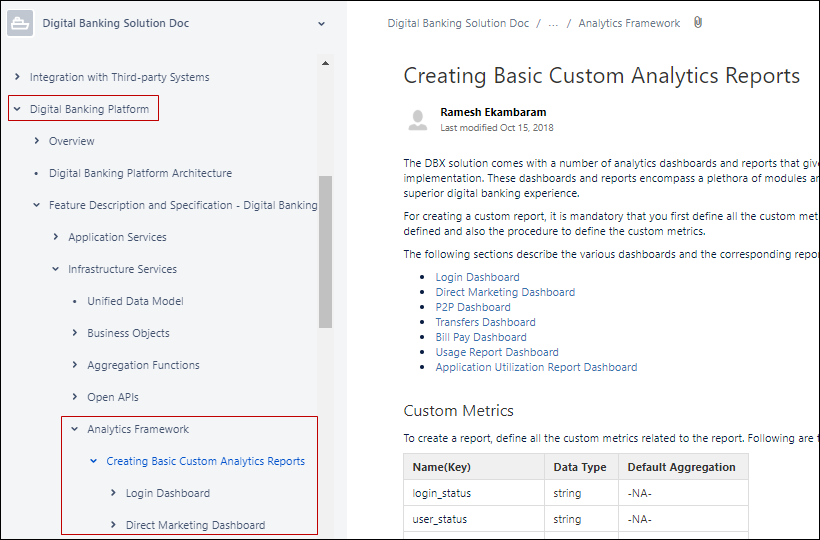
Task: Open Analytics Framework in sidebar tree
Action: [138, 429]
